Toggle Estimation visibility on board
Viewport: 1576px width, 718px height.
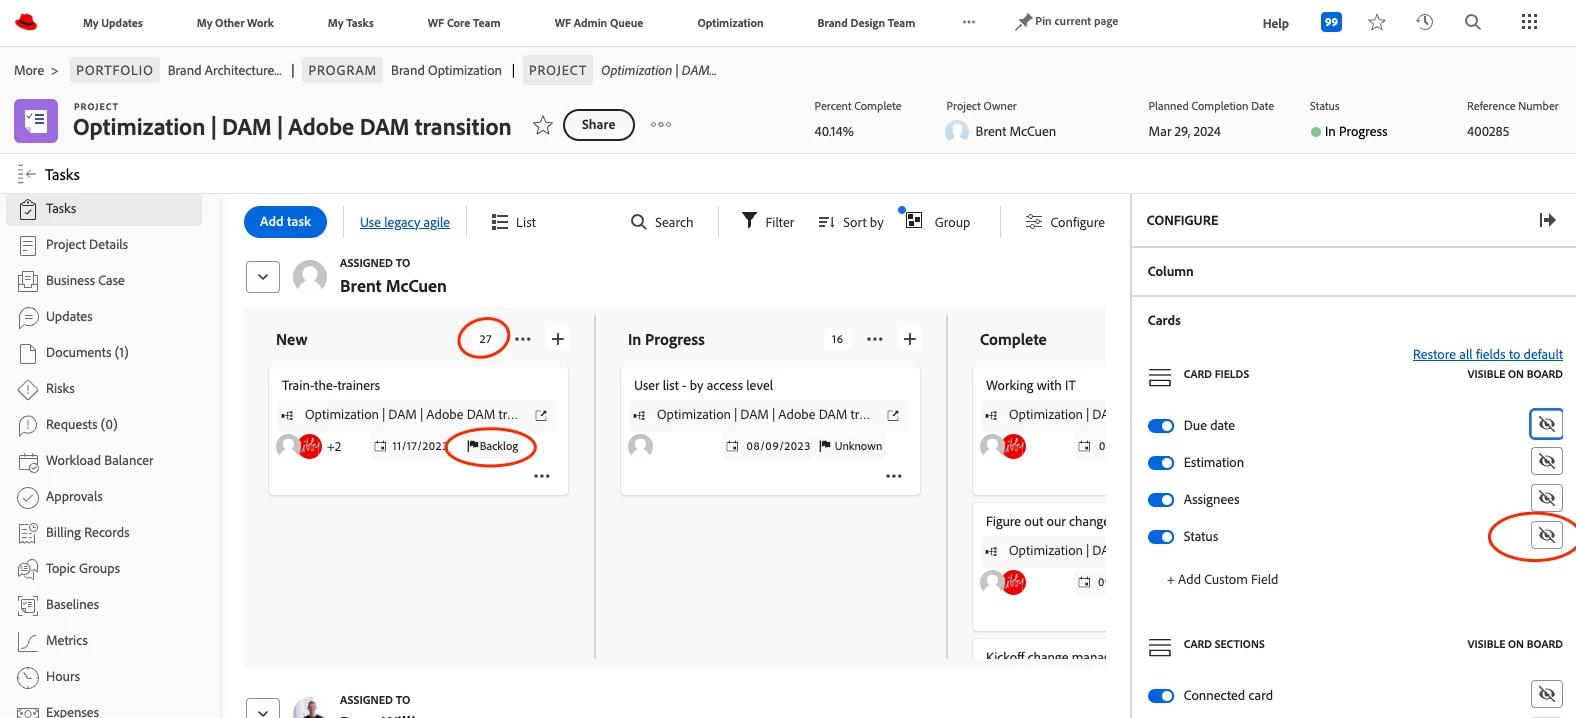tap(1546, 461)
